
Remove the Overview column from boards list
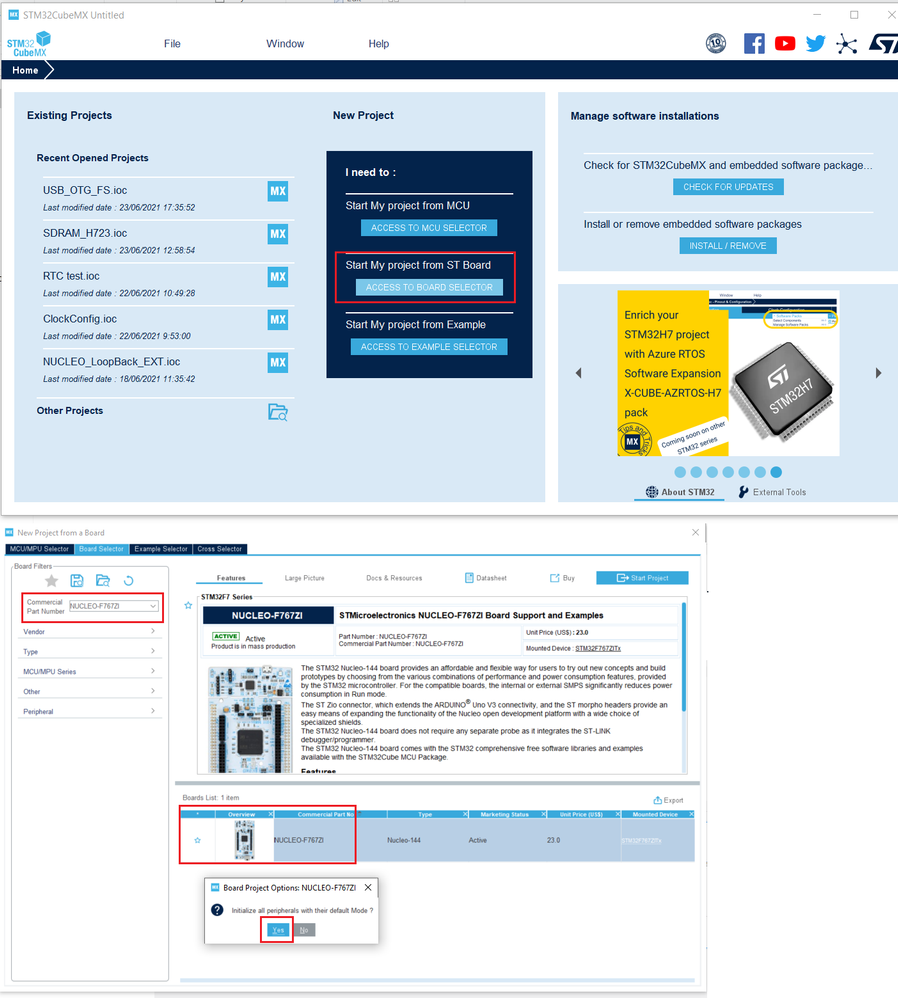pyautogui.click(x=270, y=814)
